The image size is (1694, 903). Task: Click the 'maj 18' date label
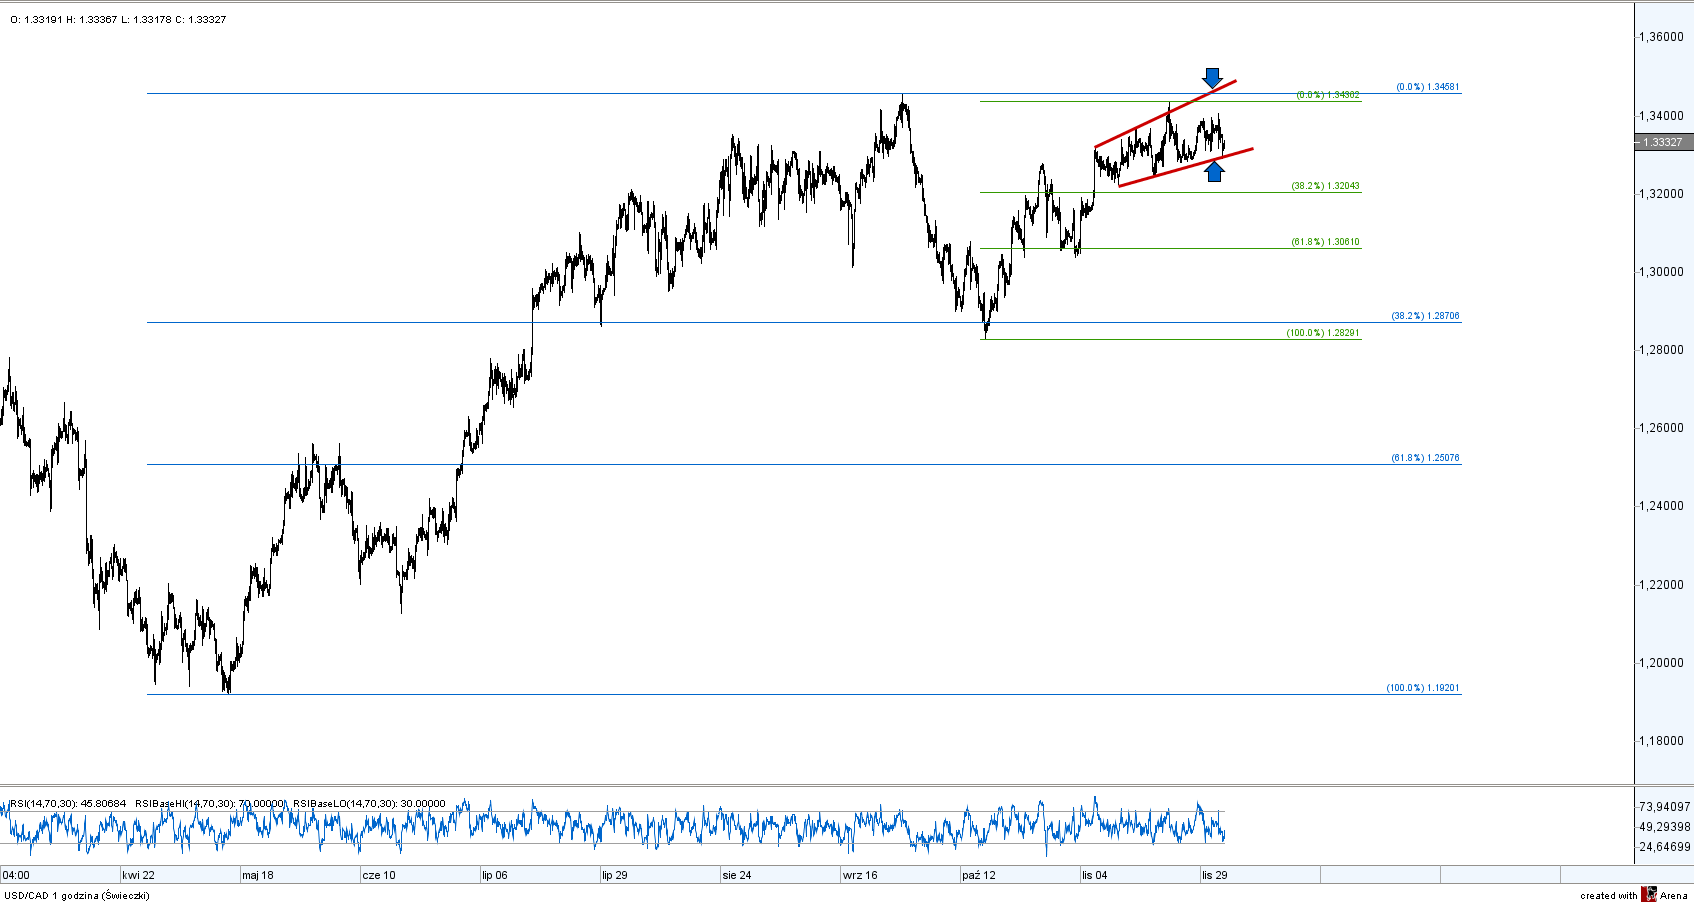pos(258,875)
